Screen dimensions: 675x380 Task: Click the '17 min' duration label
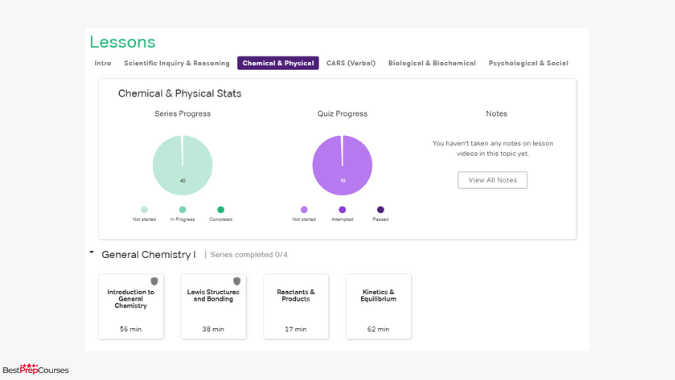[x=296, y=329]
